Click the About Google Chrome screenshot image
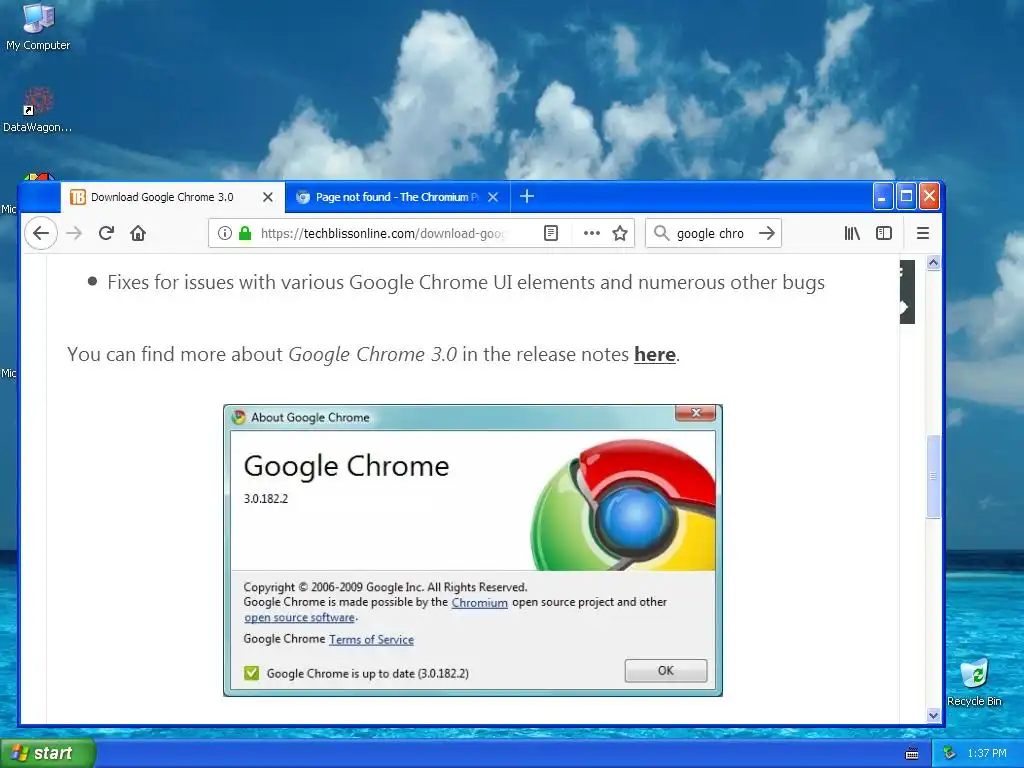Image resolution: width=1024 pixels, height=768 pixels. tap(473, 551)
